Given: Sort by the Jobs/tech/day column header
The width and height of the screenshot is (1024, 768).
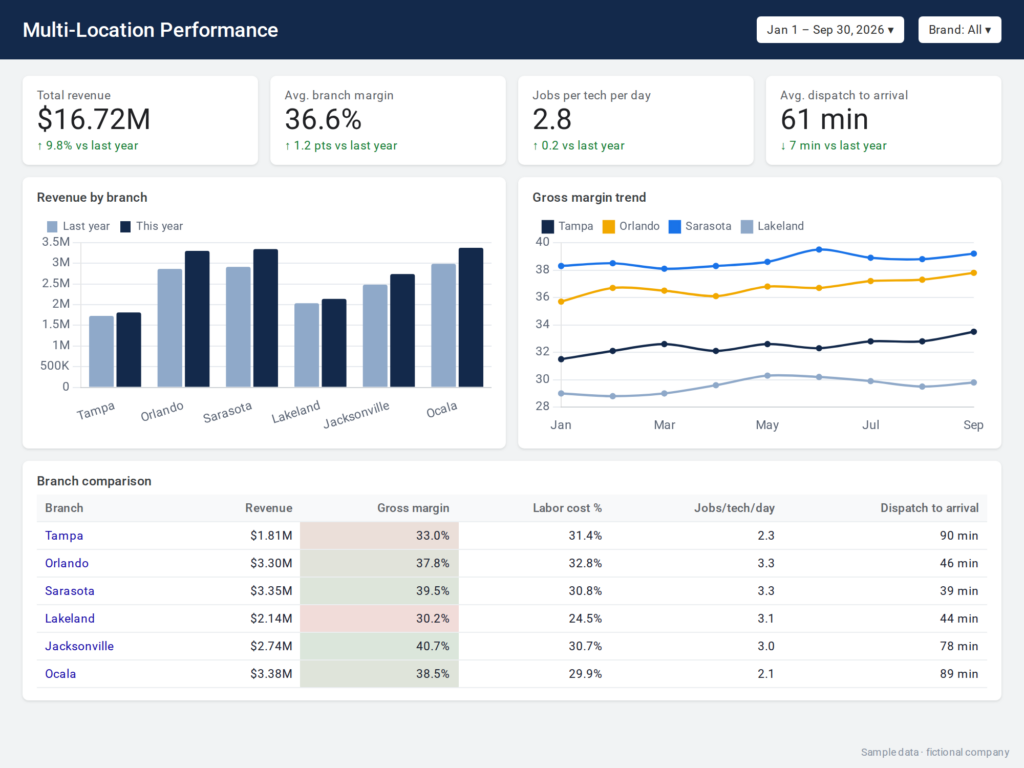Looking at the screenshot, I should click(x=734, y=508).
